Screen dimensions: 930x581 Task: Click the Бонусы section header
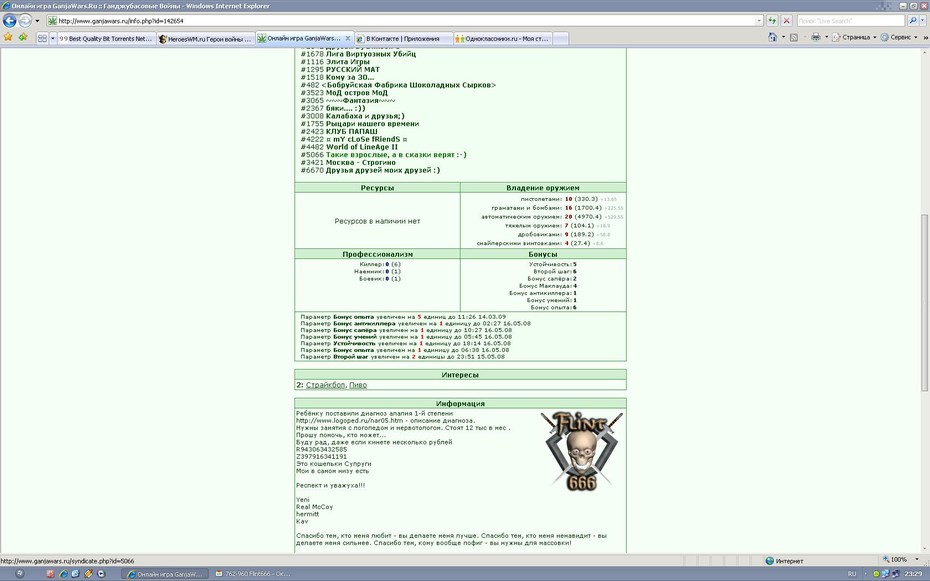click(x=543, y=254)
